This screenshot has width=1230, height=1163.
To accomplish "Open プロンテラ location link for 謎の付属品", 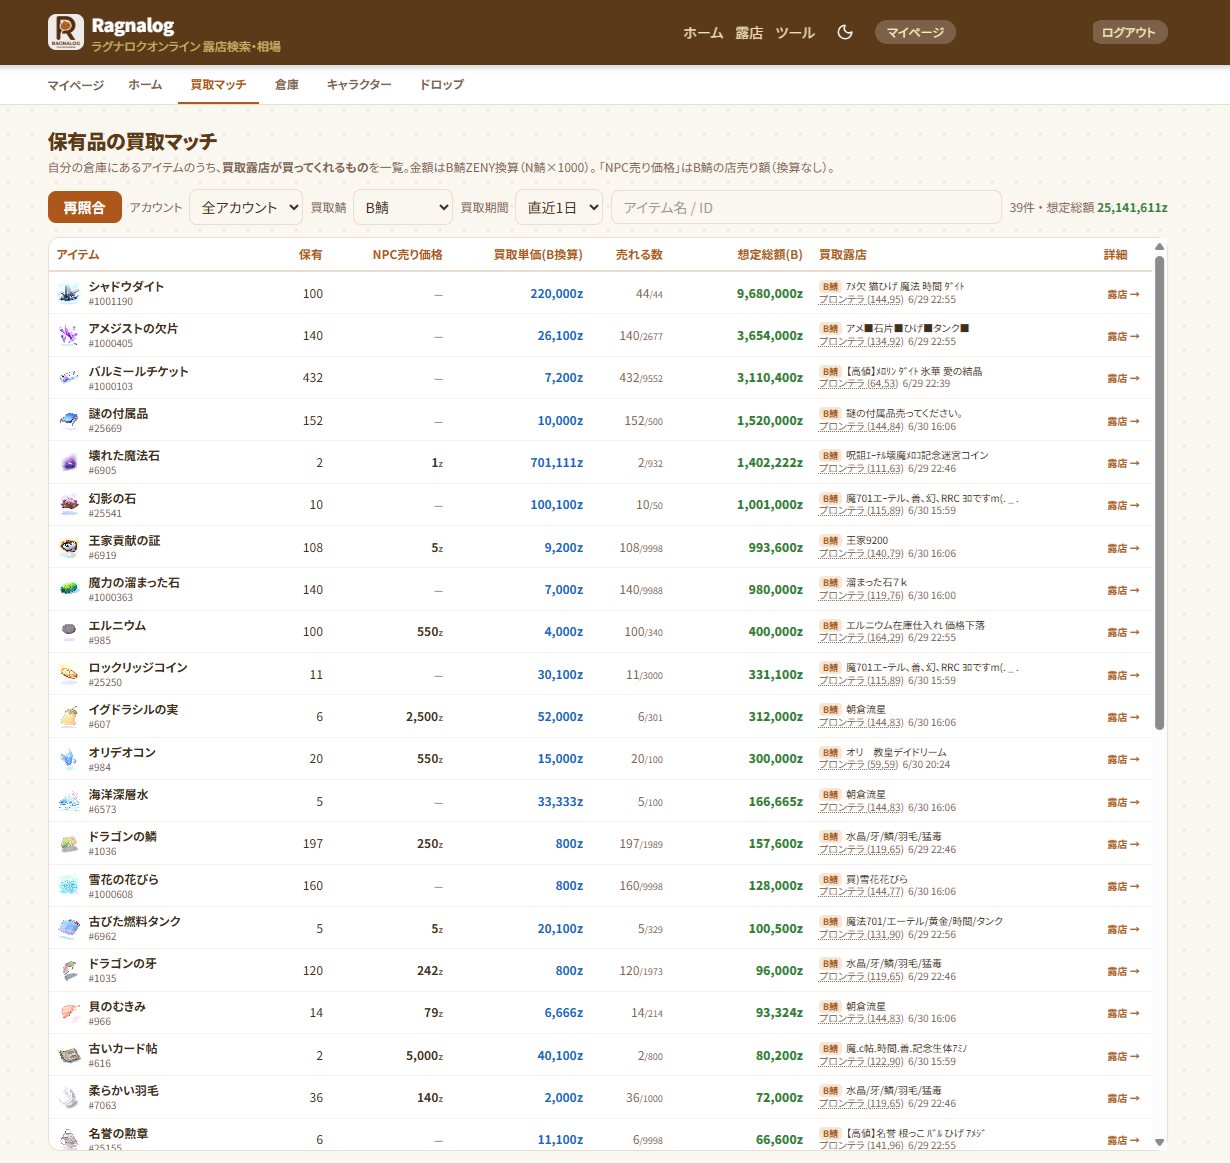I will point(861,427).
